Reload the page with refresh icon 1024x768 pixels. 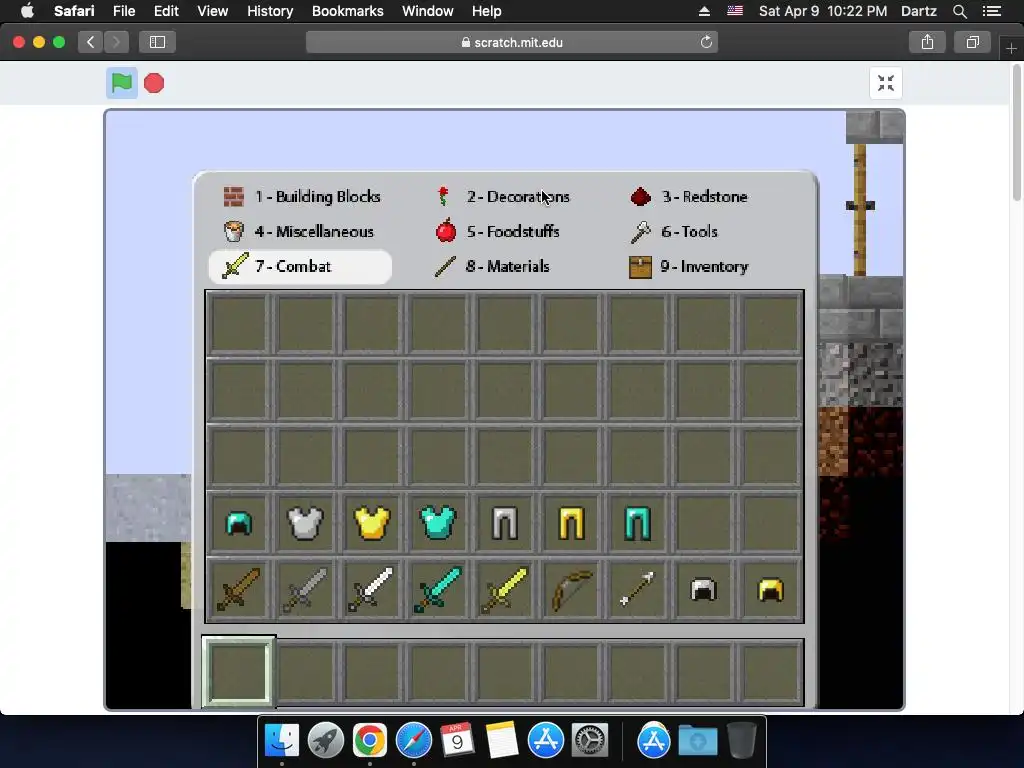coord(706,42)
